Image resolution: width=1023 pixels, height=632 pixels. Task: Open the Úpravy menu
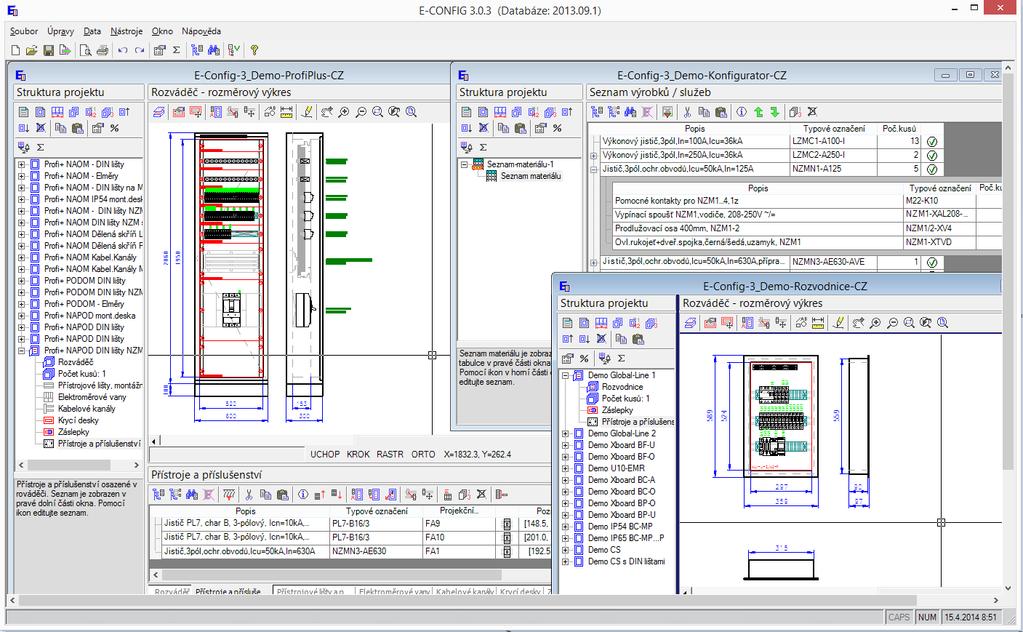click(x=61, y=31)
